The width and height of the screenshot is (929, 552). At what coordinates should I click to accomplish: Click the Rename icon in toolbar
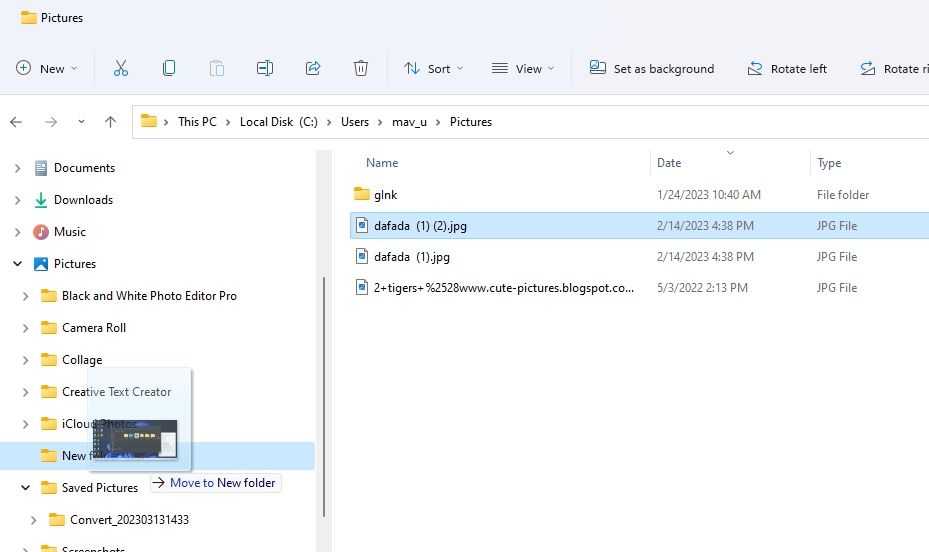[265, 68]
